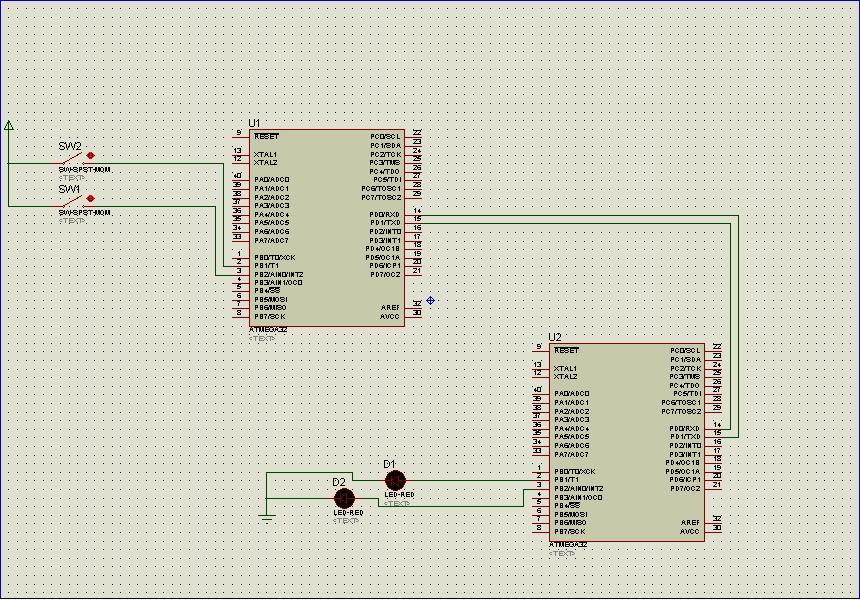Select the D1 red LED symbol

point(395,481)
